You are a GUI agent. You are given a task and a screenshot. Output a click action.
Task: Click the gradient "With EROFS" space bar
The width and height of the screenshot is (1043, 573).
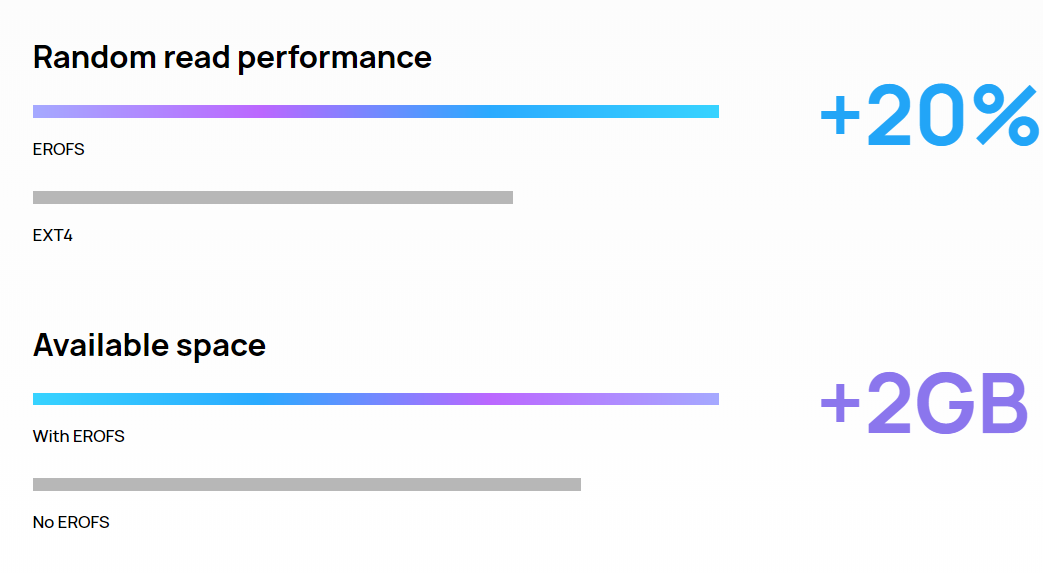(375, 399)
